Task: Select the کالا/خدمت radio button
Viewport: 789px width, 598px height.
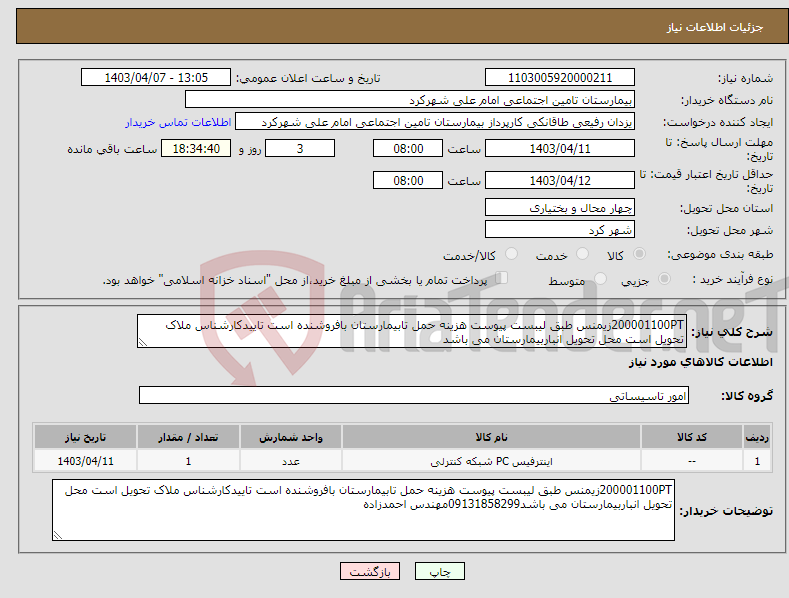Action: pyautogui.click(x=511, y=254)
